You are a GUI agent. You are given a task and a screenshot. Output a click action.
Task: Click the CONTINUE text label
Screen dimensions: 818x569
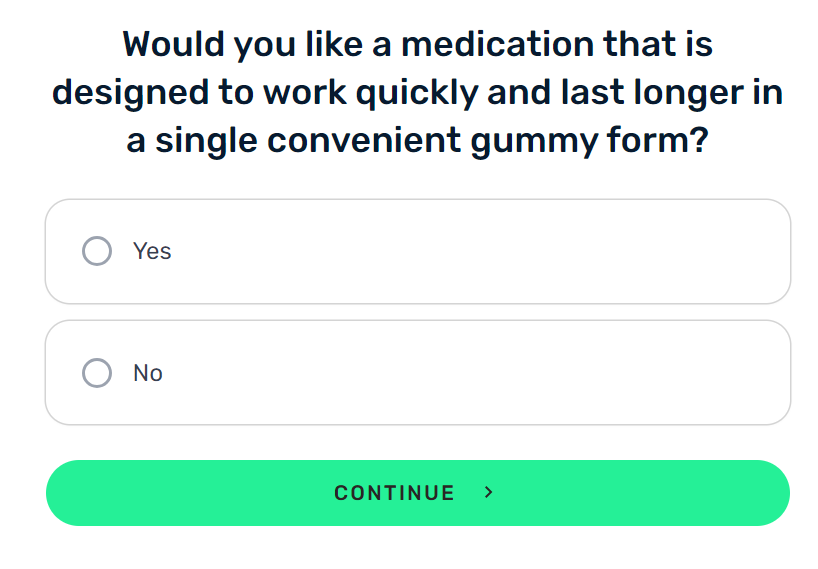pyautogui.click(x=394, y=493)
